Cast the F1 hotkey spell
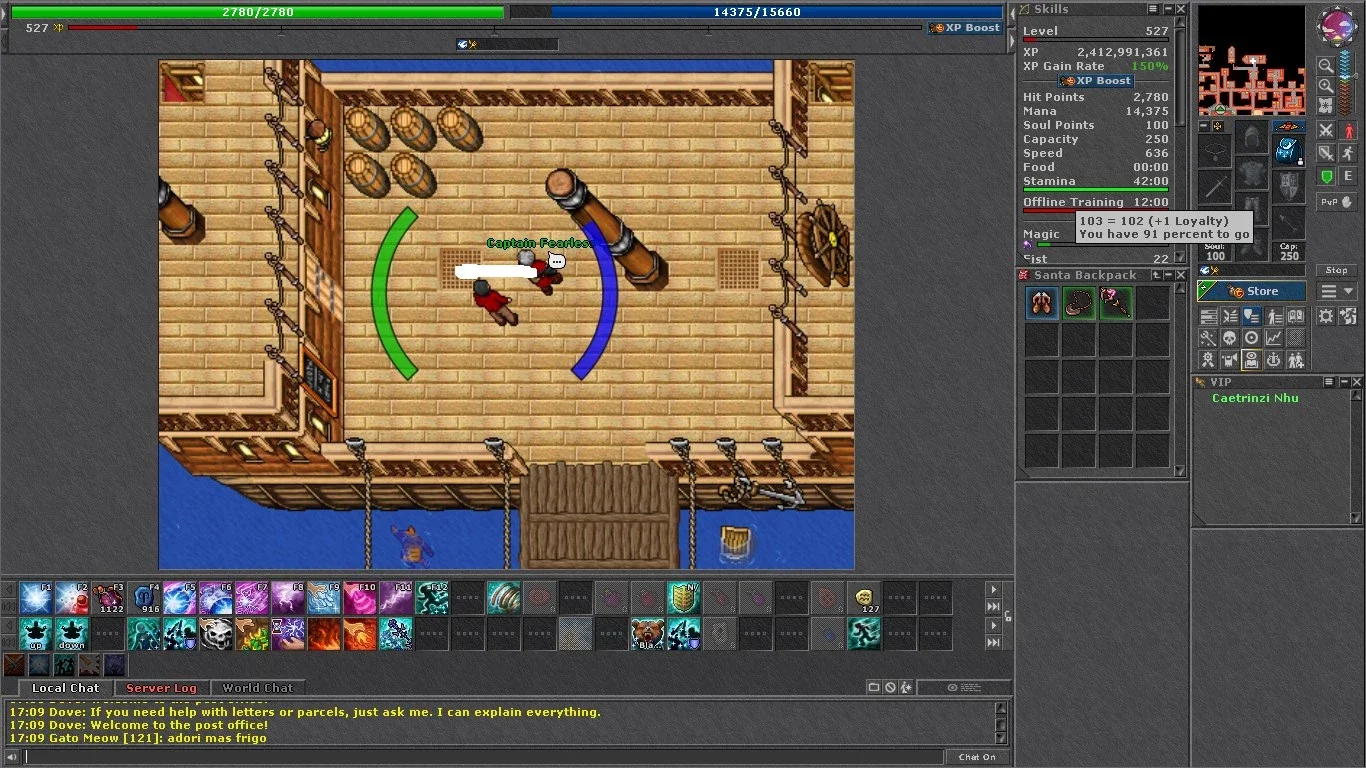This screenshot has width=1366, height=768. 36,598
